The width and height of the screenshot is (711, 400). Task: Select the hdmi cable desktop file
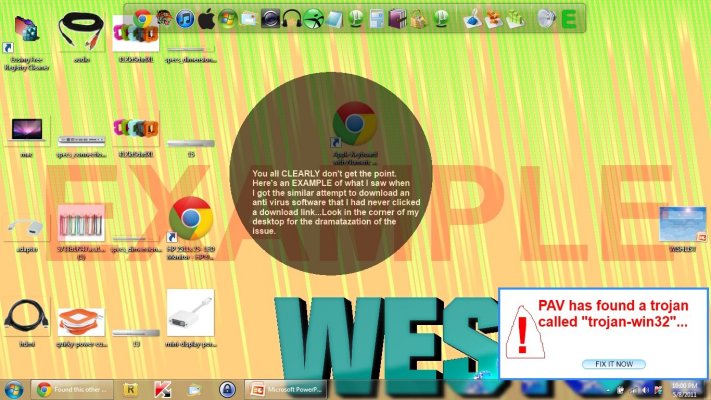[27, 323]
